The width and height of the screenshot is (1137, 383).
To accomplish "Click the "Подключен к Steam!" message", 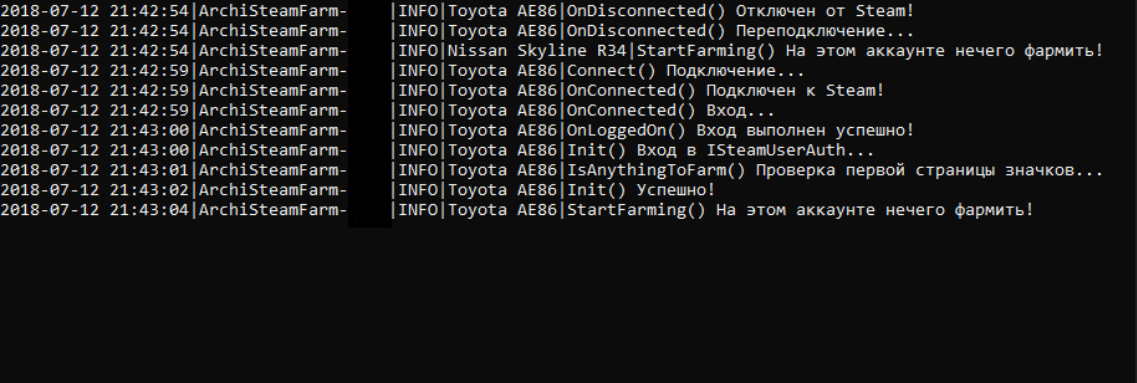I will click(795, 91).
